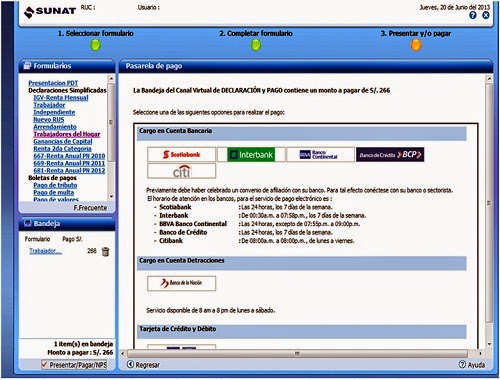Click the 1. Seleccionar formulario step label
Viewport: 500px width, 380px height.
[x=96, y=34]
